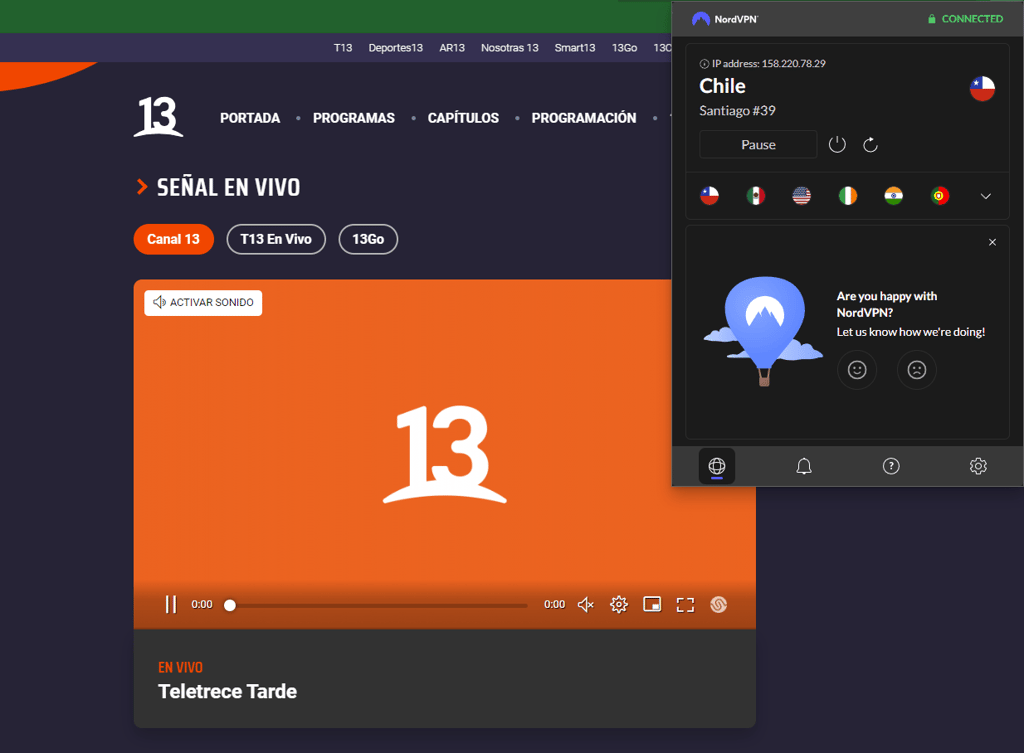Open video player settings gear
Viewport: 1024px width, 753px height.
(619, 605)
